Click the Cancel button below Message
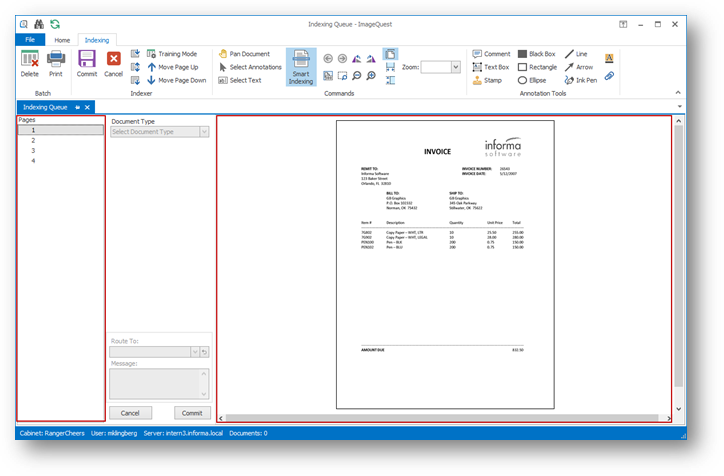The image size is (724, 476). pyautogui.click(x=130, y=413)
